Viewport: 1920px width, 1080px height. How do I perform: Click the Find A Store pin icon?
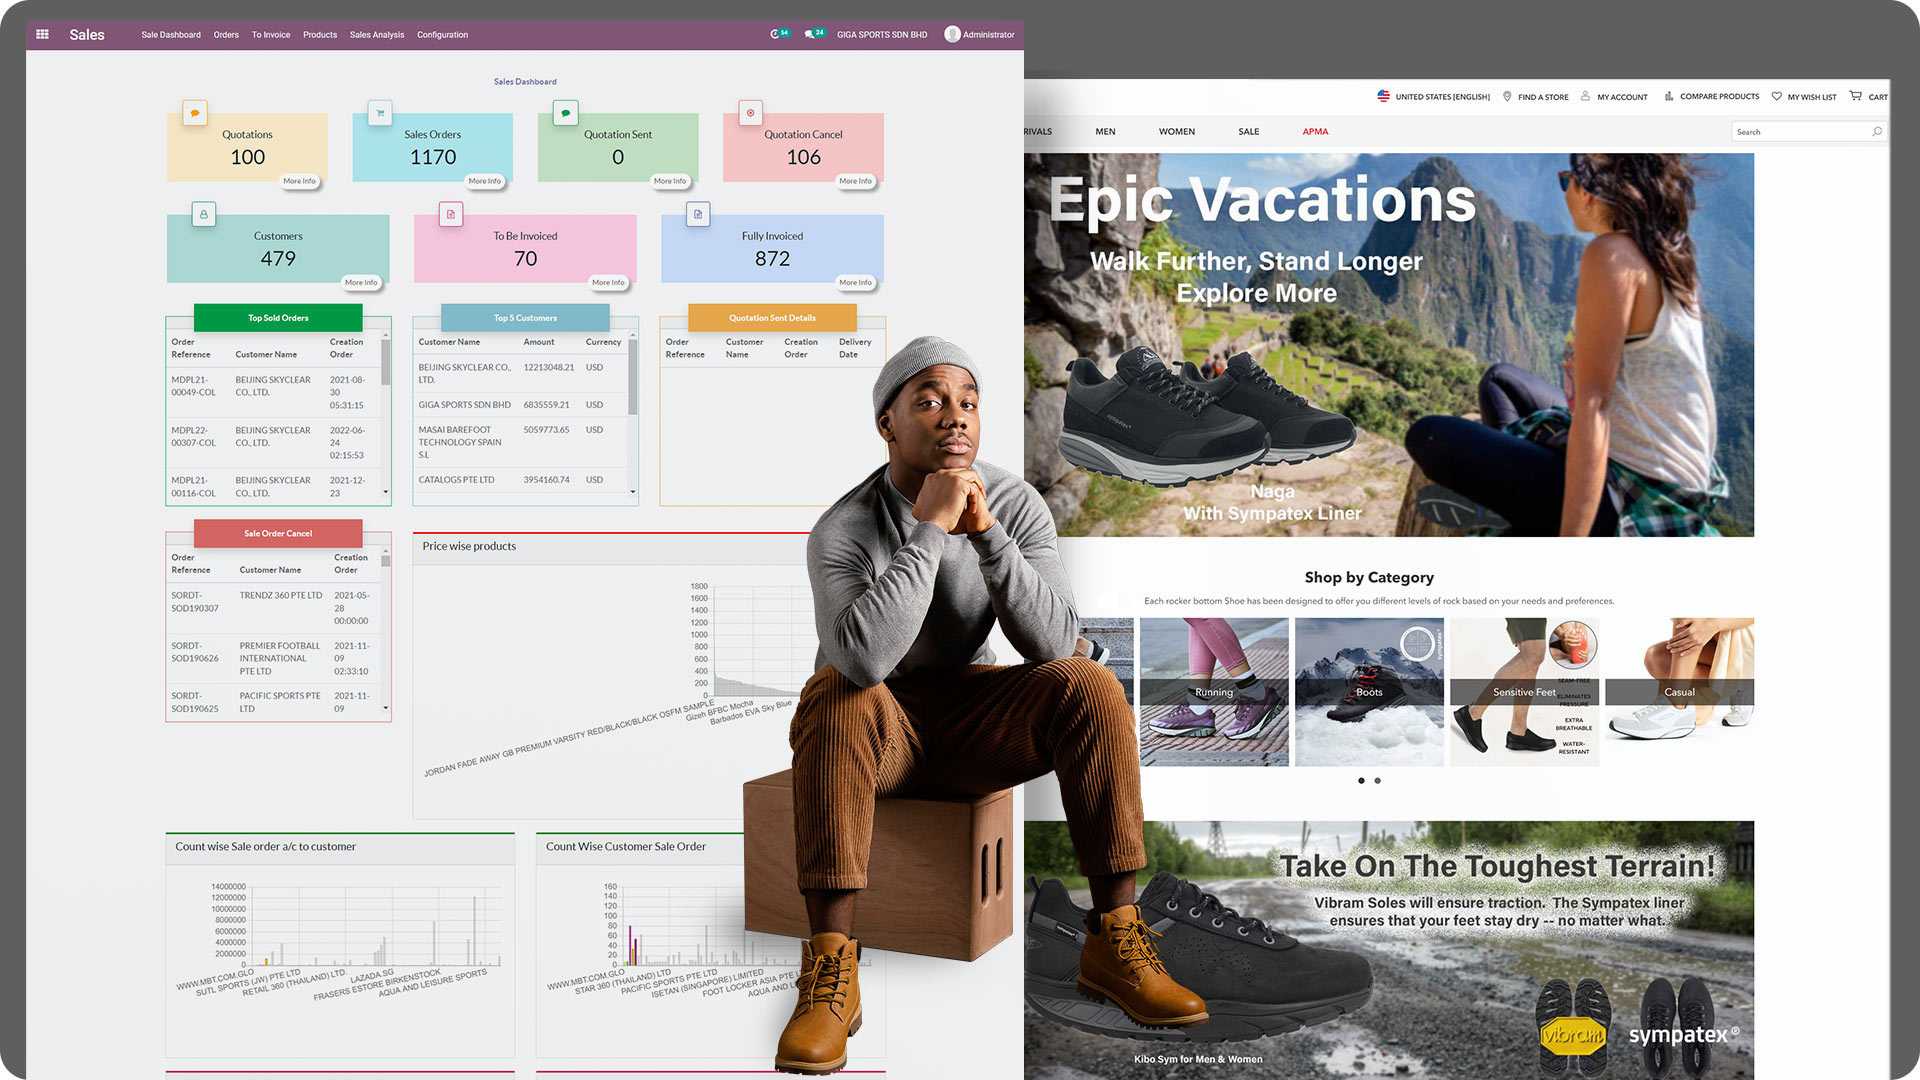point(1507,96)
